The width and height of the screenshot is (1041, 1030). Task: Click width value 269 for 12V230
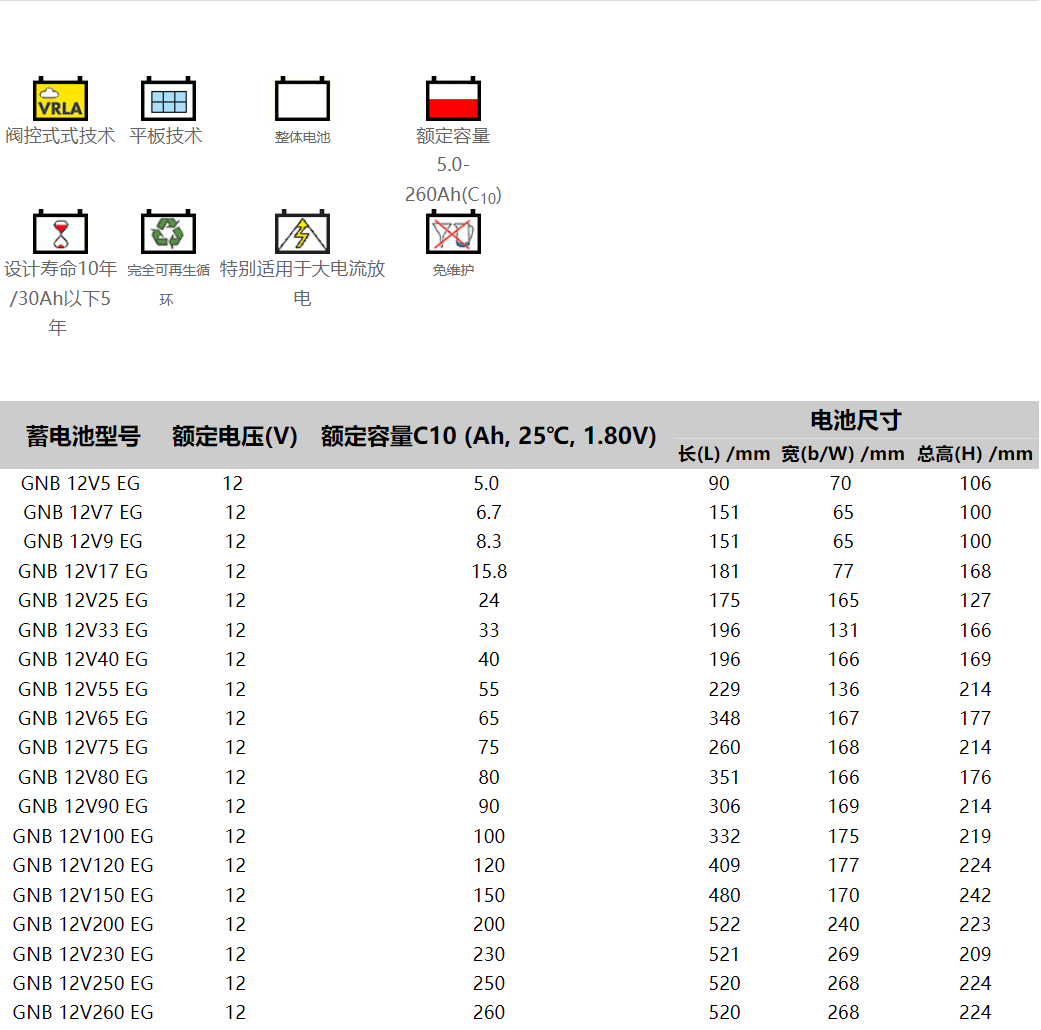tap(843, 954)
